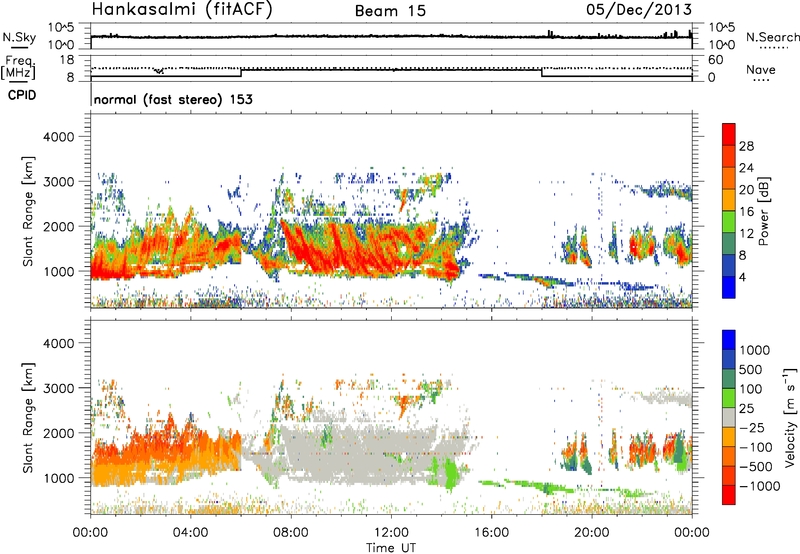
Task: Click the CPID label
Action: pos(22,95)
